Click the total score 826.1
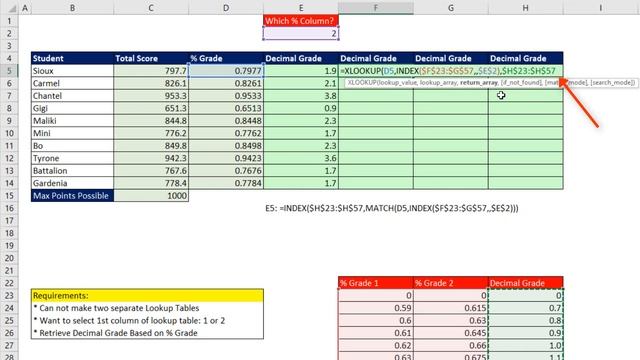The height and width of the screenshot is (360, 640). tap(151, 83)
